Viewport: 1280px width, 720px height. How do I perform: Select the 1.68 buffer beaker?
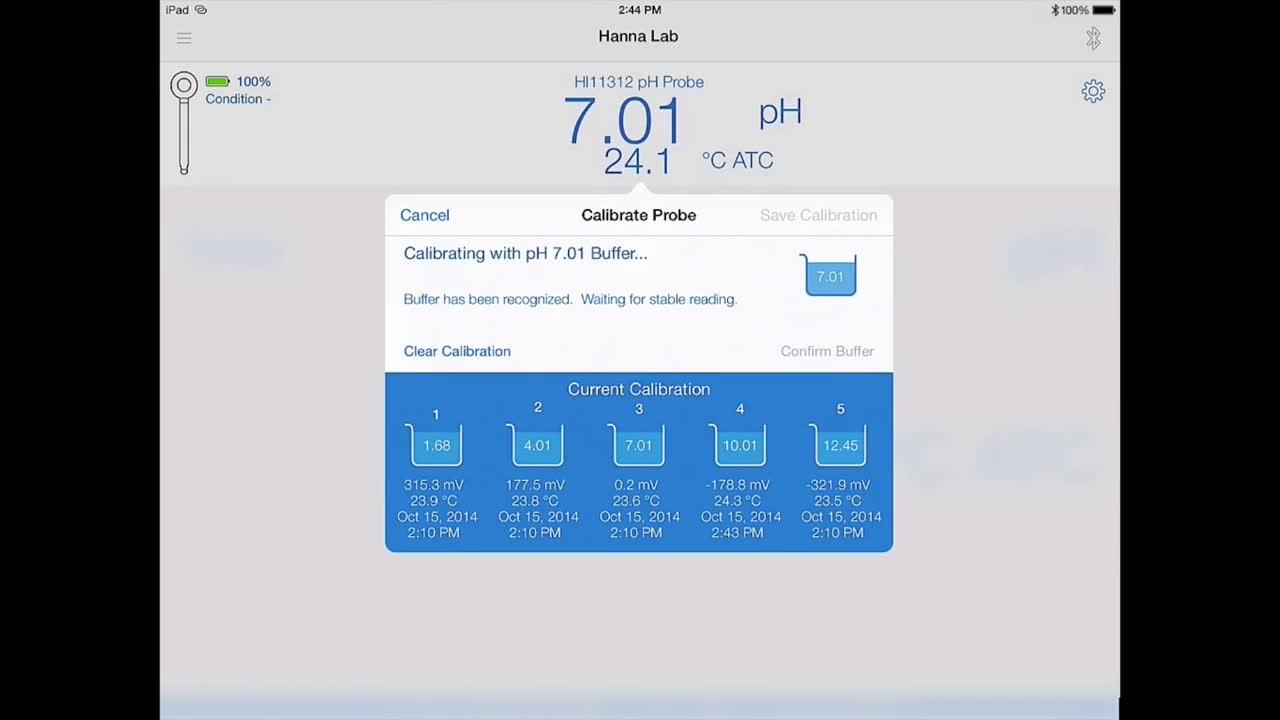click(436, 445)
